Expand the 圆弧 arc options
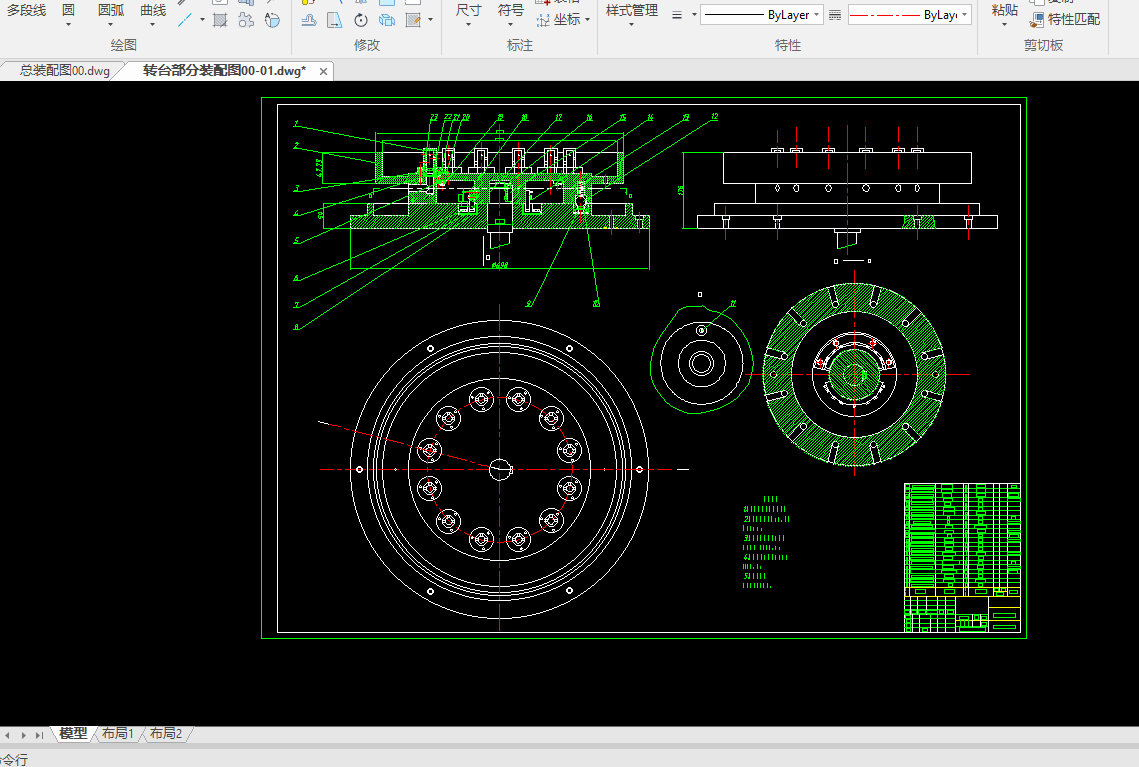The image size is (1139, 767). [x=111, y=25]
